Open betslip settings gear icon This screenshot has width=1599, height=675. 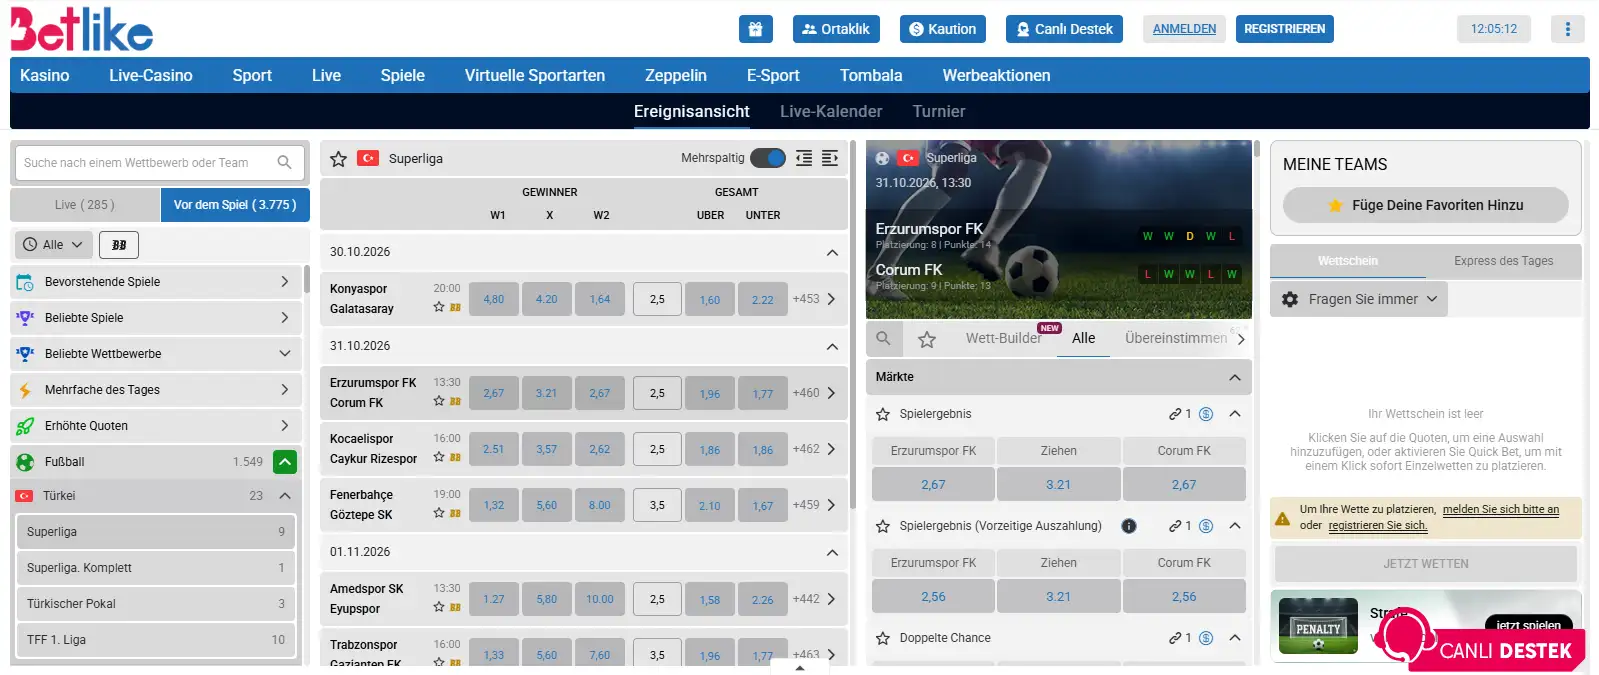pos(1290,299)
